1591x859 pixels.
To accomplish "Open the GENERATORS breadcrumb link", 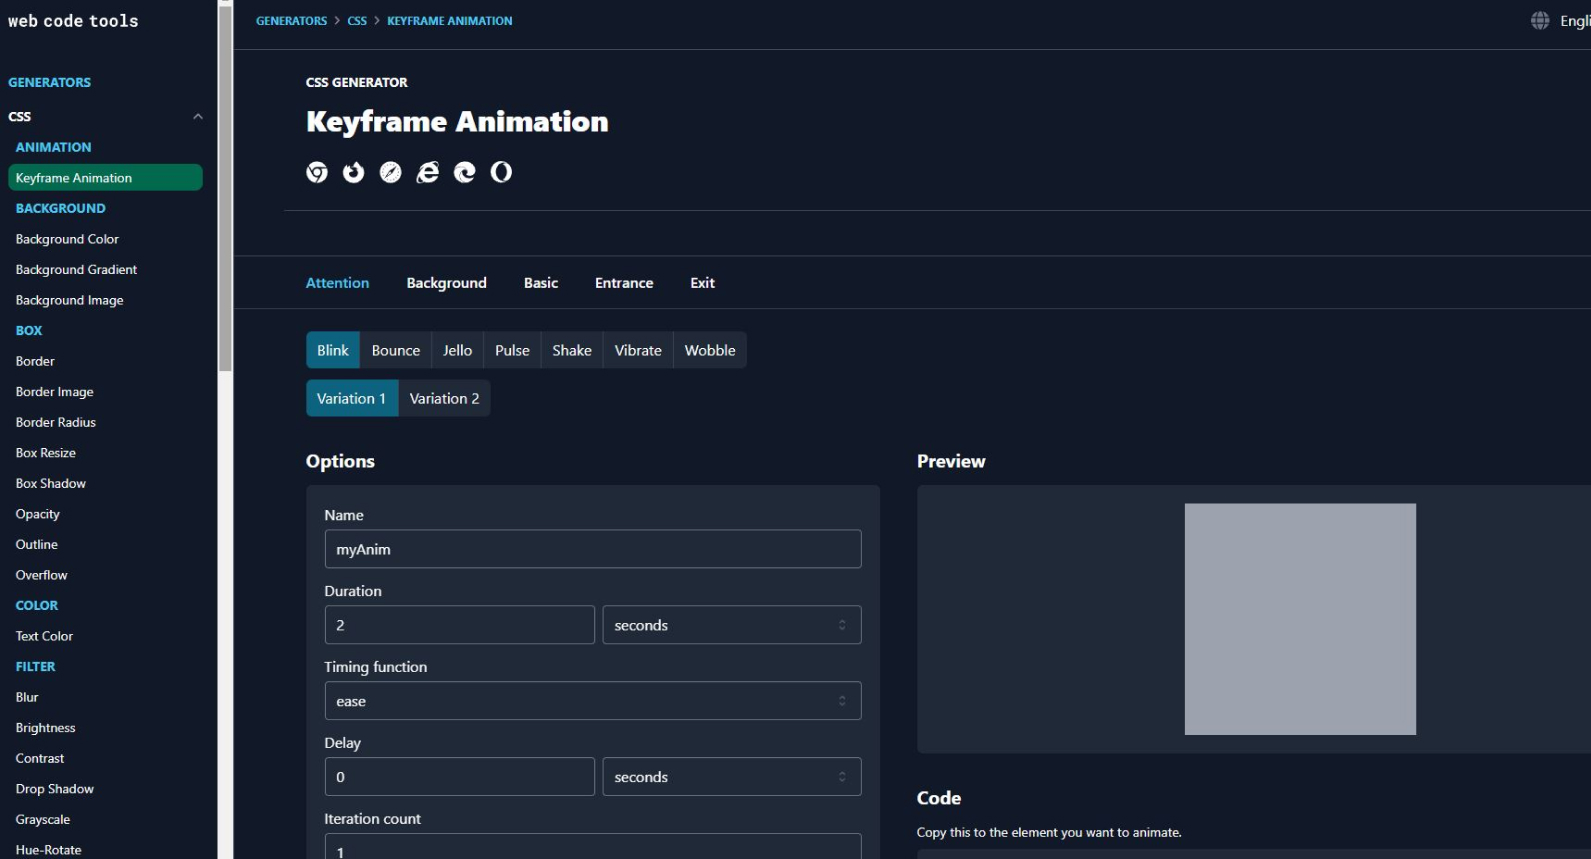I will 291,21.
